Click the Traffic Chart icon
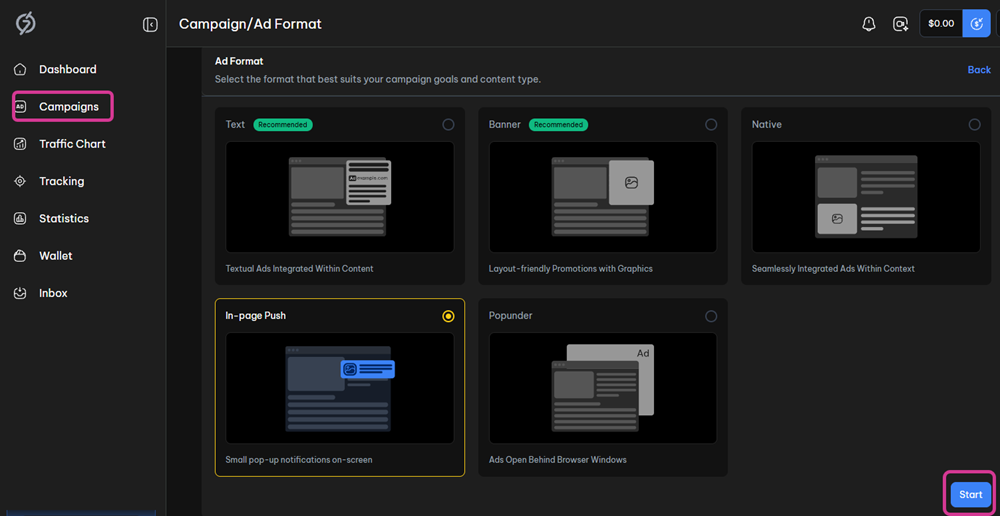Screen dimensions: 1000x516 [x=20, y=144]
